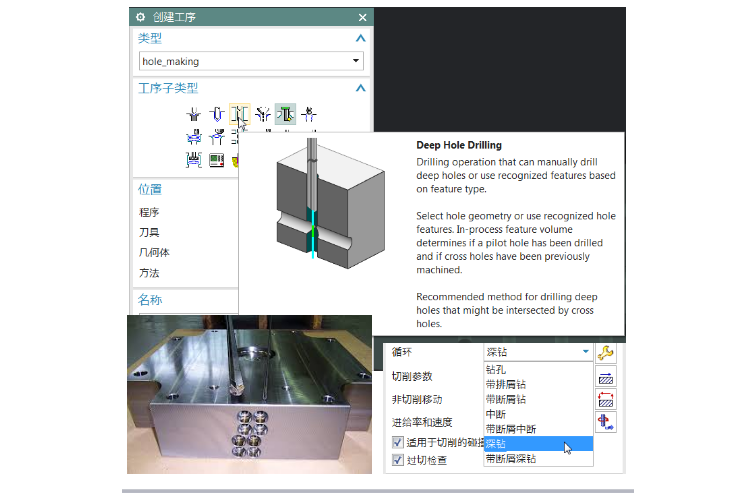Close the 创建工序 dialog
The width and height of the screenshot is (756, 493).
[x=362, y=17]
